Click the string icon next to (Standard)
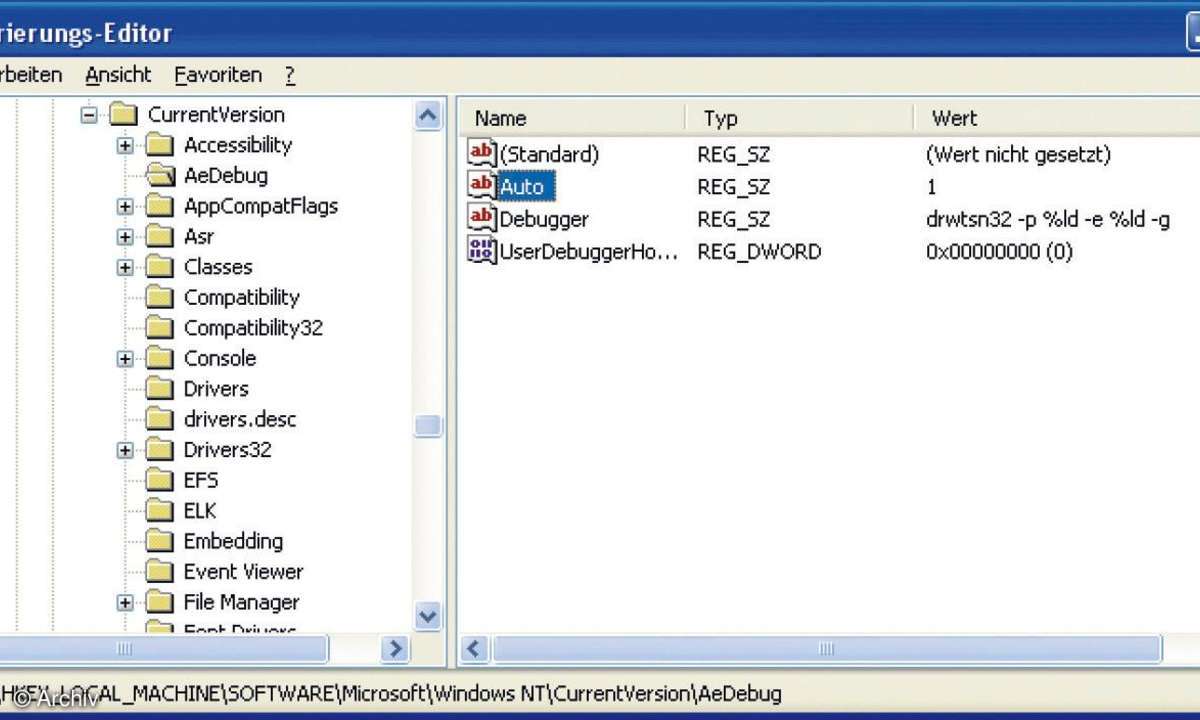Viewport: 1200px width, 720px height. coord(481,153)
